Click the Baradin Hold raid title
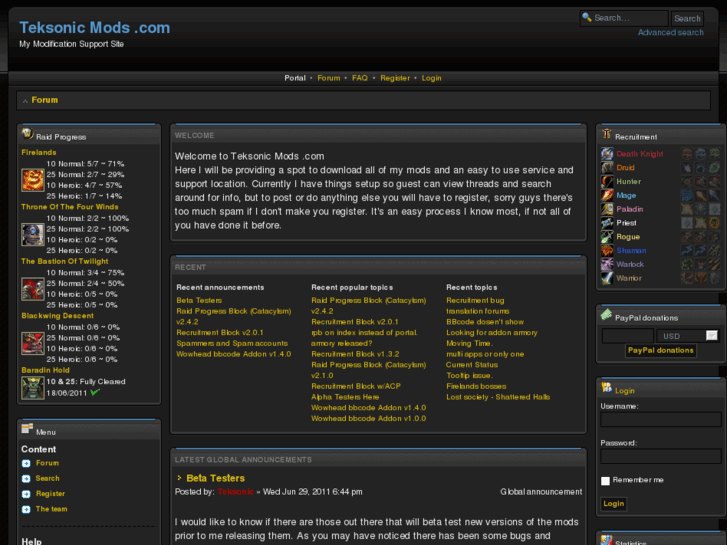727x545 pixels. [x=45, y=370]
